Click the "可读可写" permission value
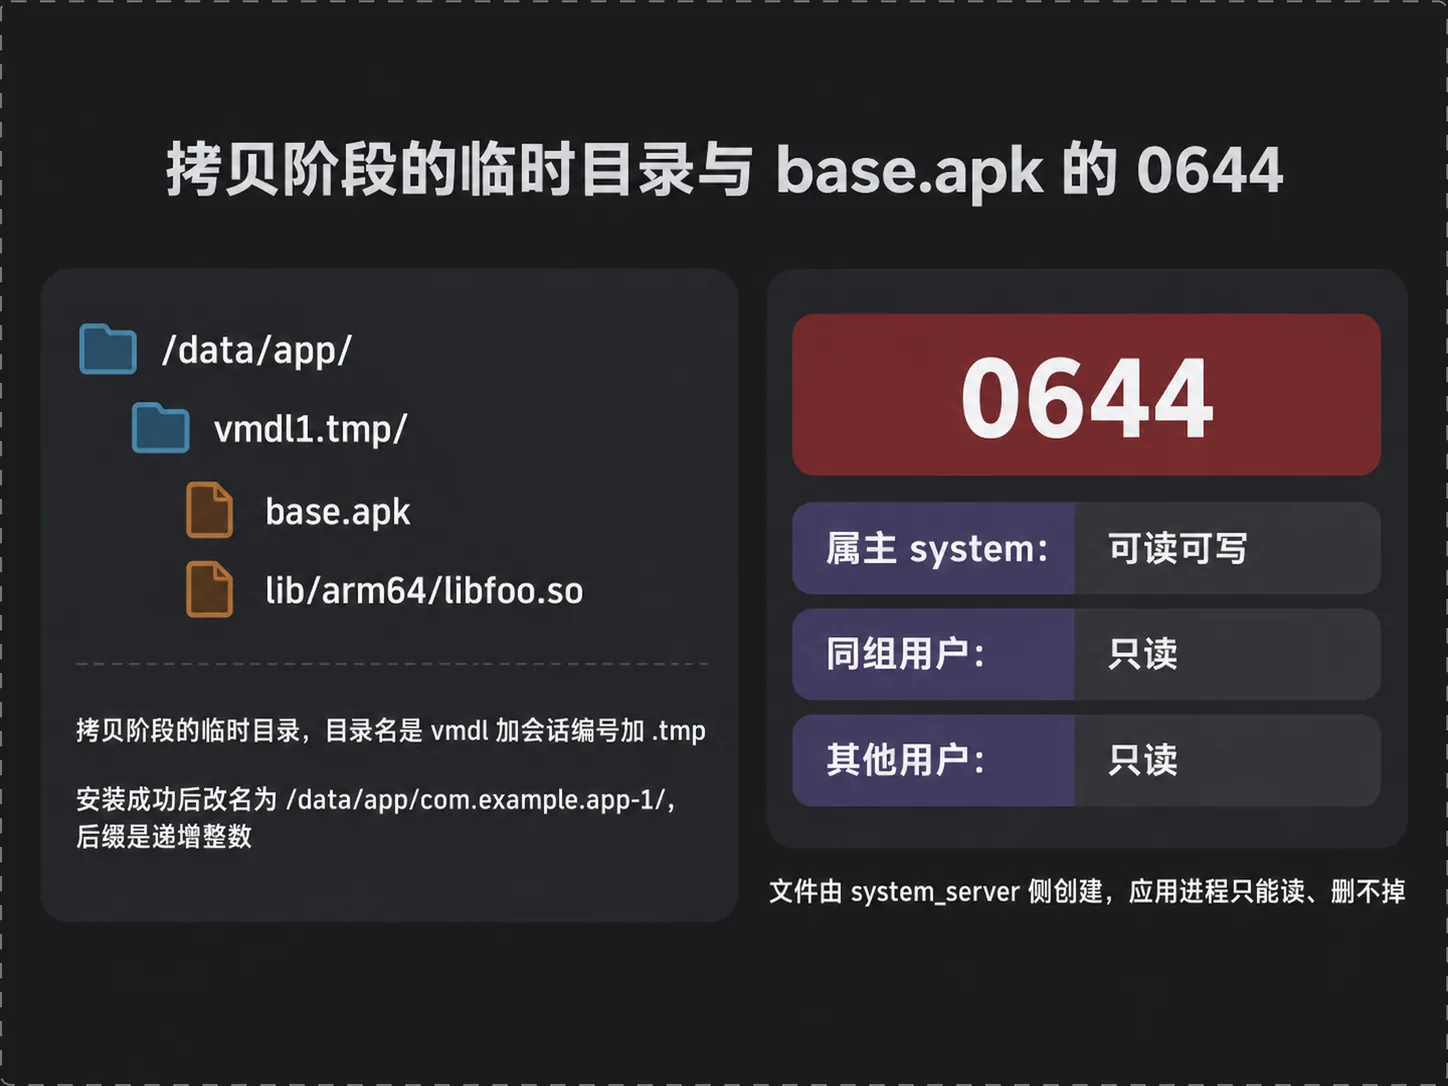The image size is (1448, 1086). click(1178, 548)
